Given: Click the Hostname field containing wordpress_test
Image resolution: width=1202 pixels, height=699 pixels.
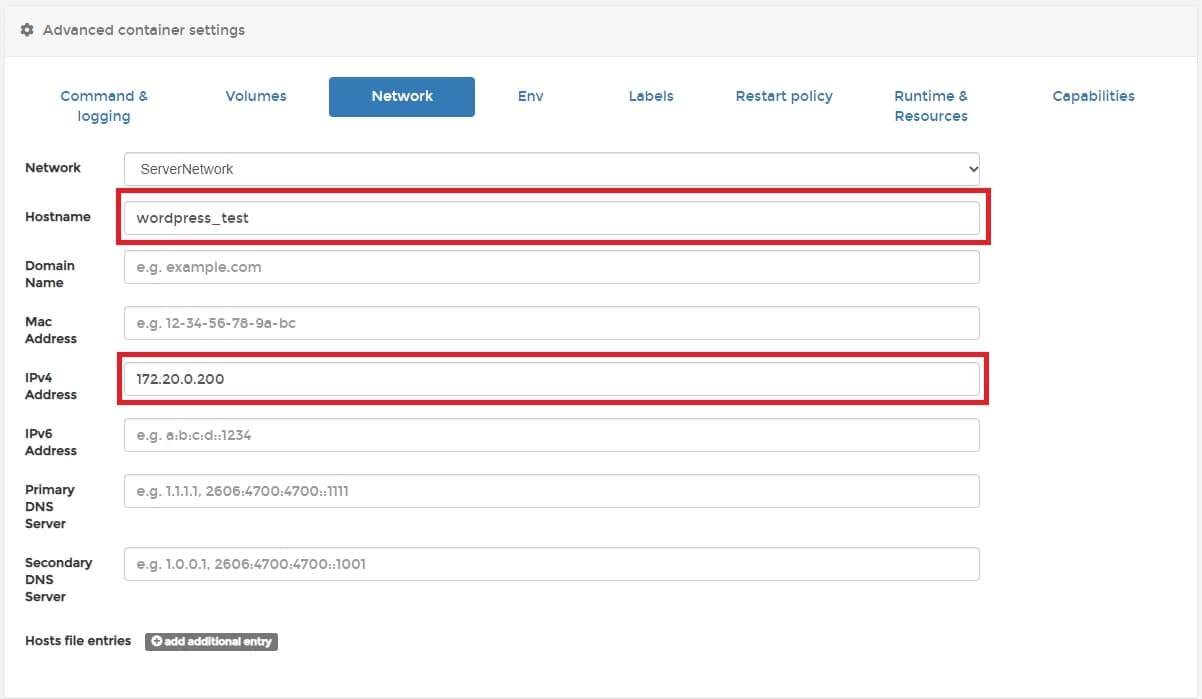Looking at the screenshot, I should 551,218.
